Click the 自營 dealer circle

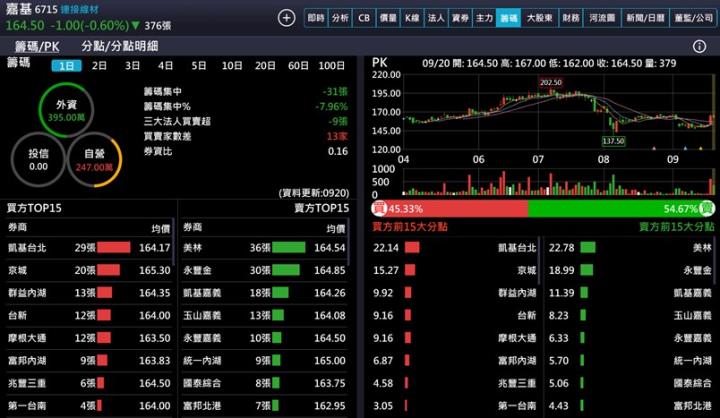pos(94,159)
